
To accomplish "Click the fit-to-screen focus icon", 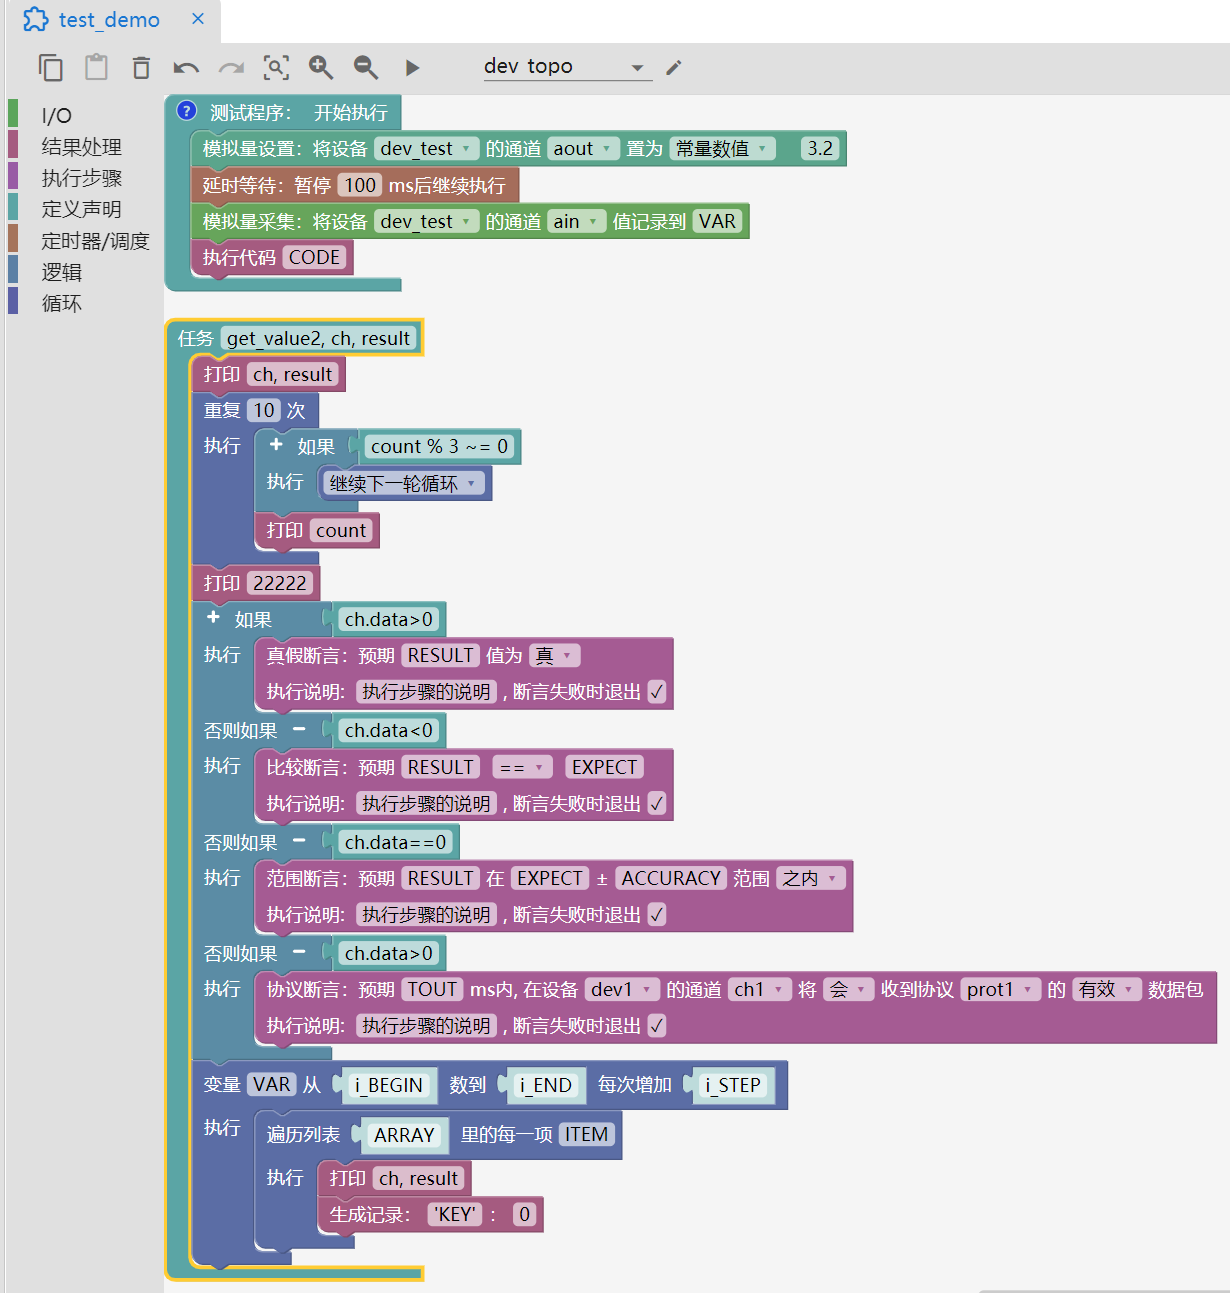I will click(277, 67).
